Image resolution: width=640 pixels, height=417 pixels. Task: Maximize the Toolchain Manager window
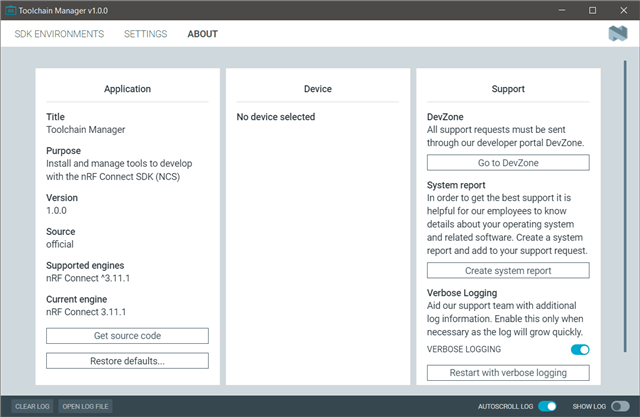coord(592,10)
